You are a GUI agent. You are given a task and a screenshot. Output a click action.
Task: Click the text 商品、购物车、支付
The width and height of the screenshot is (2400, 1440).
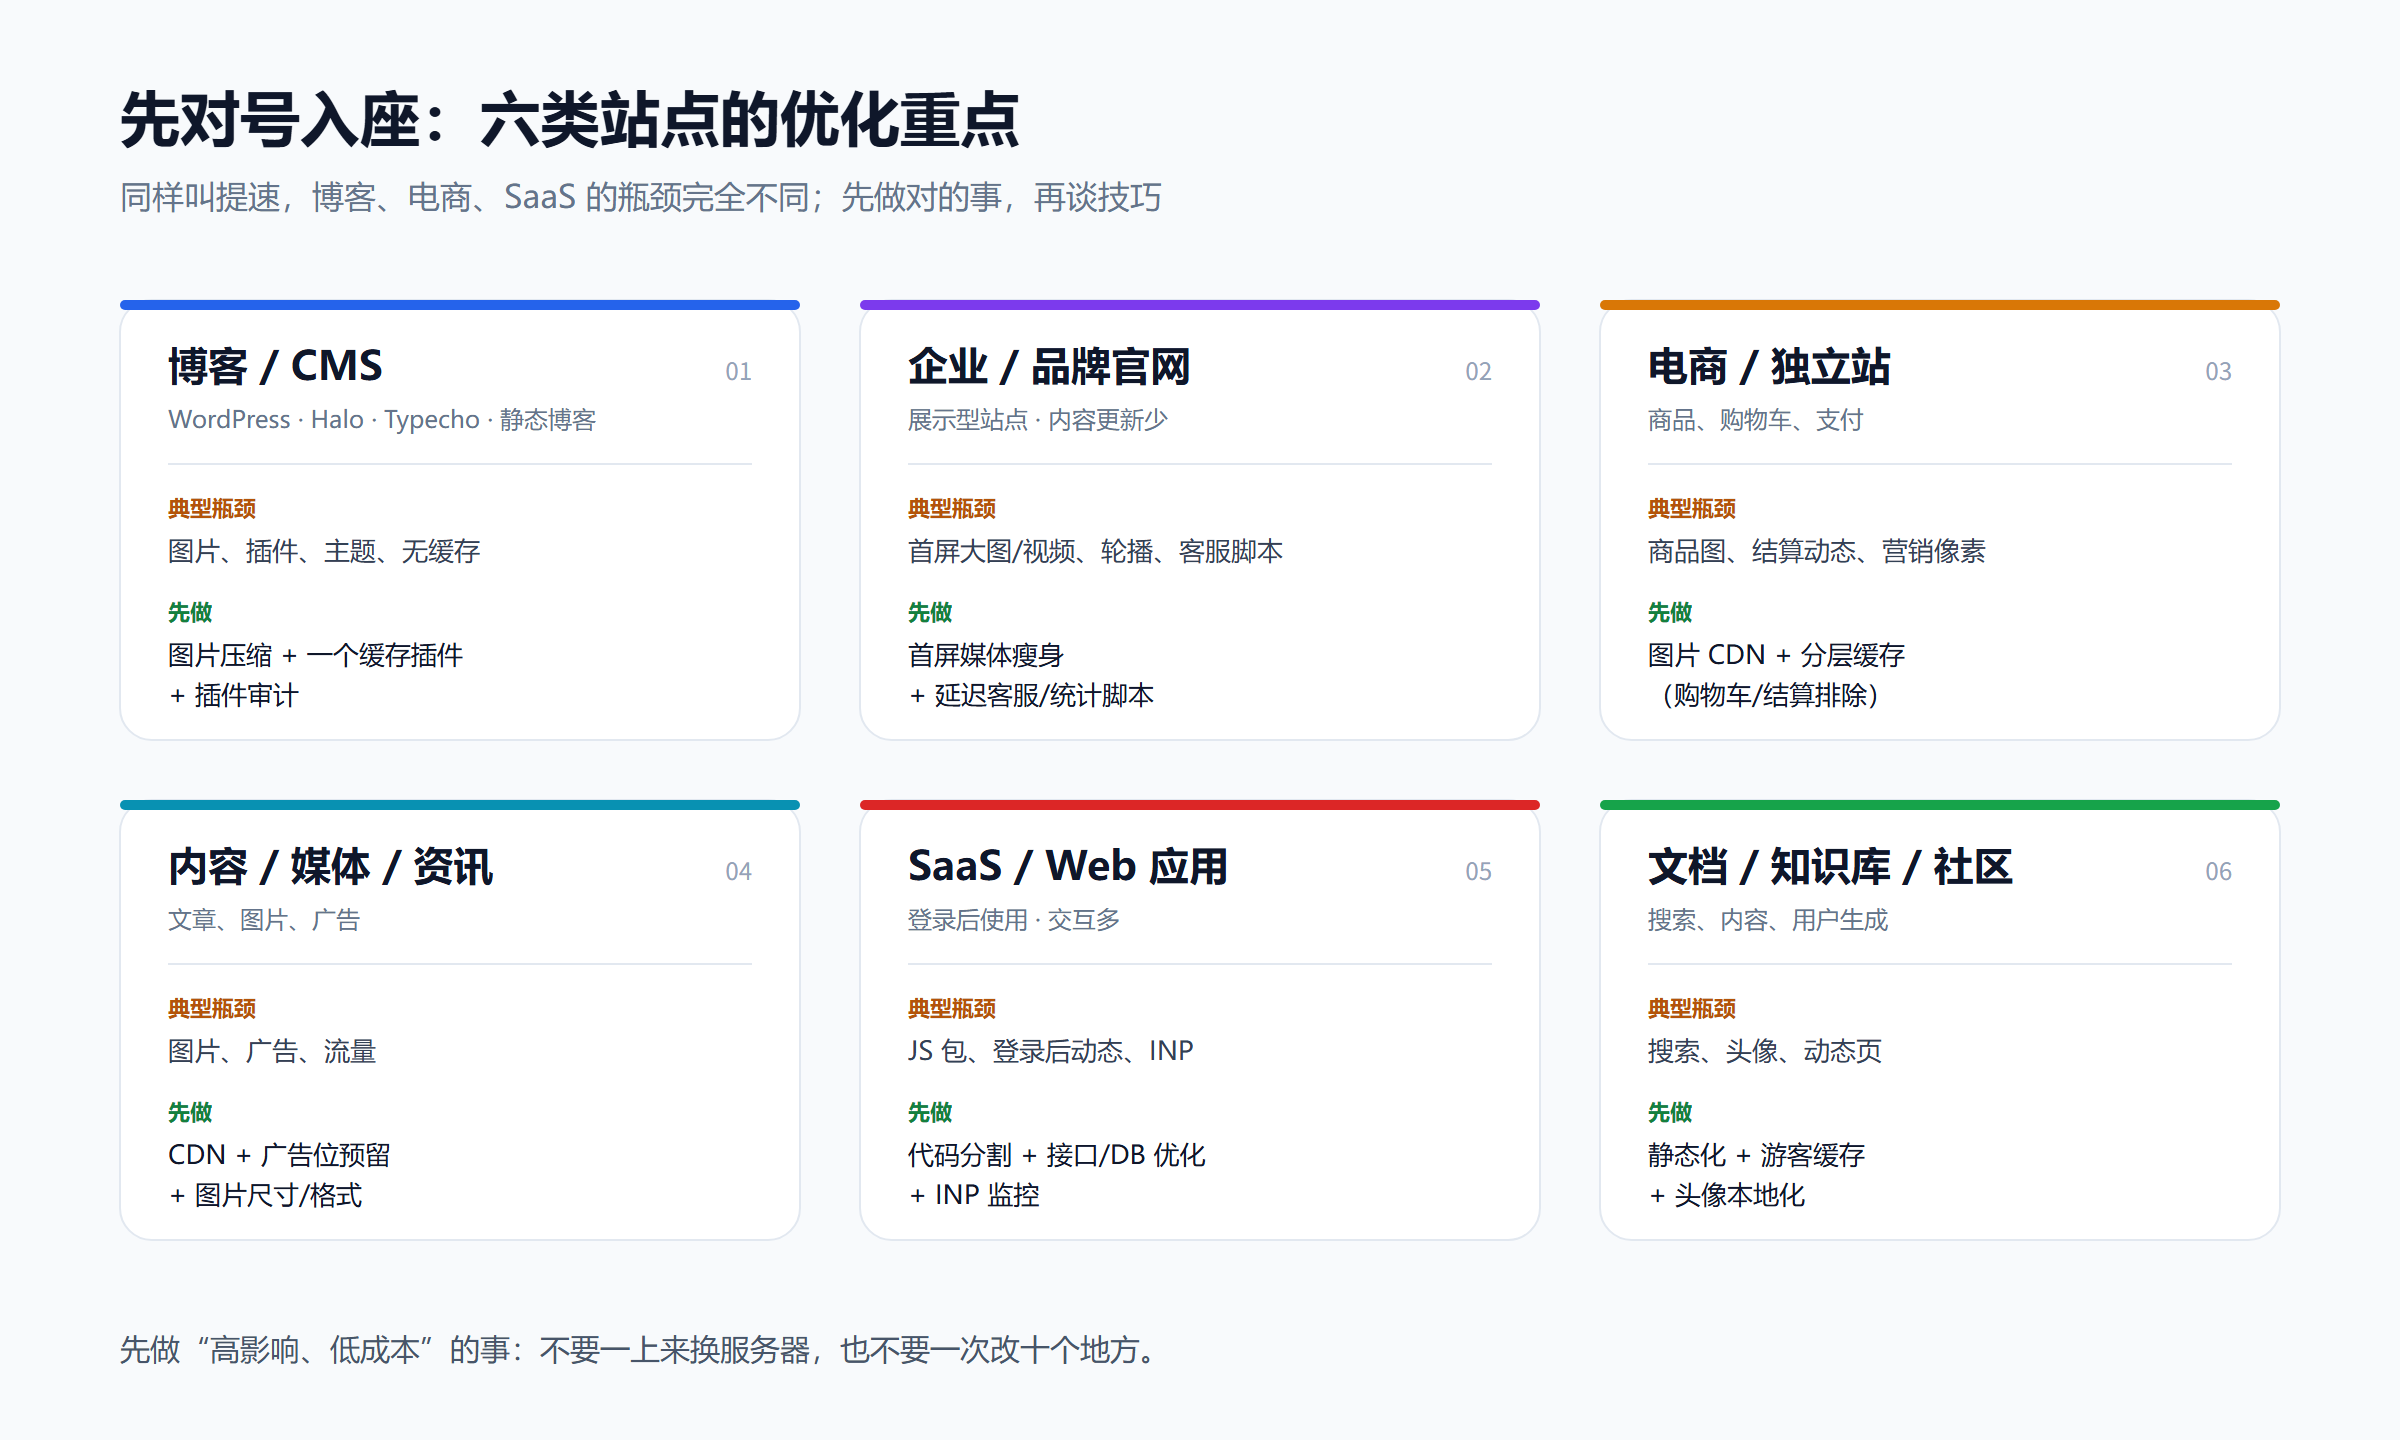click(x=1755, y=419)
